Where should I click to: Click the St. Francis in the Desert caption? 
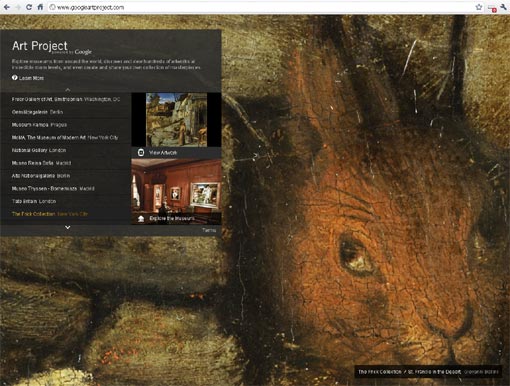[x=435, y=372]
